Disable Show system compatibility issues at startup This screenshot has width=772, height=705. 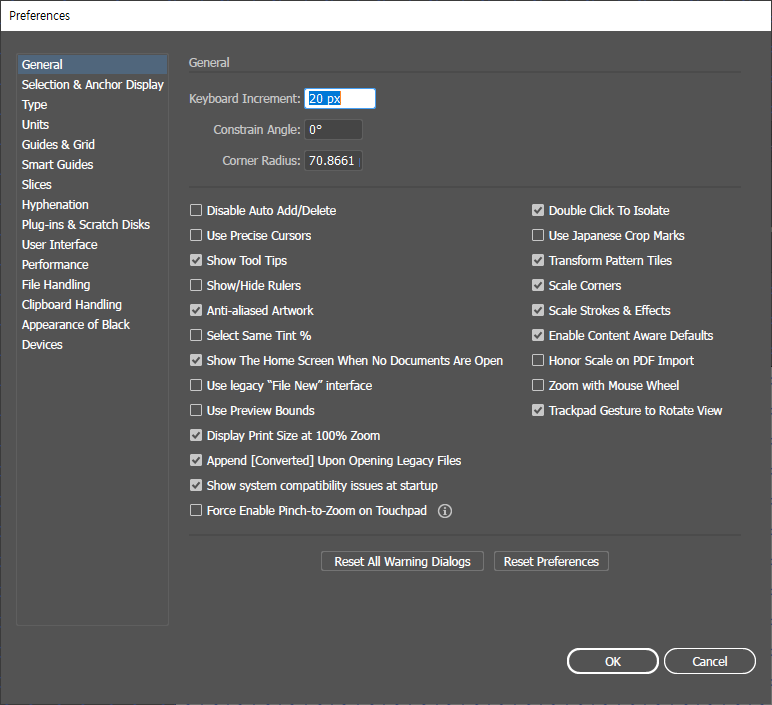tap(196, 485)
